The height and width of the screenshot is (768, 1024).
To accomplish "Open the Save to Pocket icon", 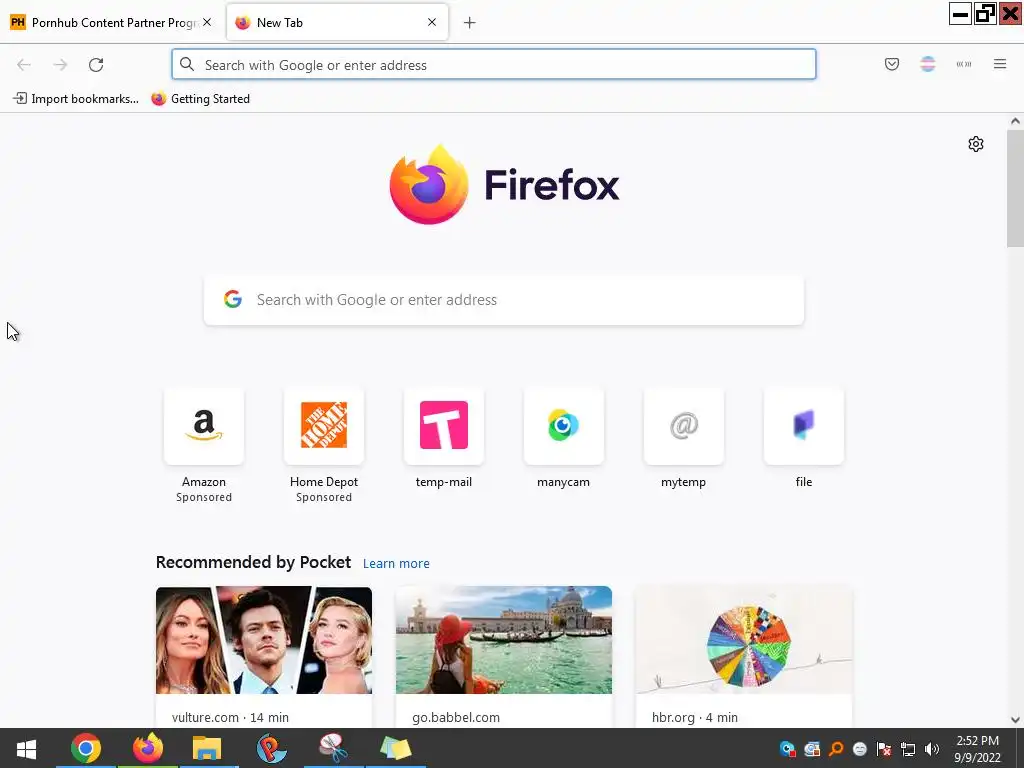I will coord(891,64).
